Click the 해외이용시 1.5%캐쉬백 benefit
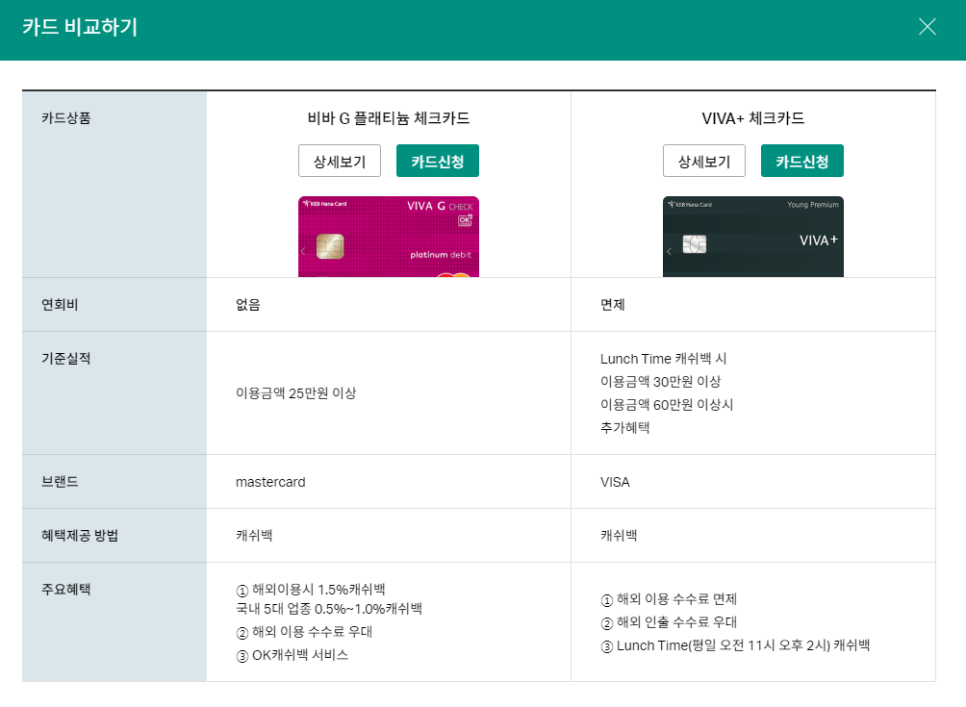The height and width of the screenshot is (707, 966). 310,589
